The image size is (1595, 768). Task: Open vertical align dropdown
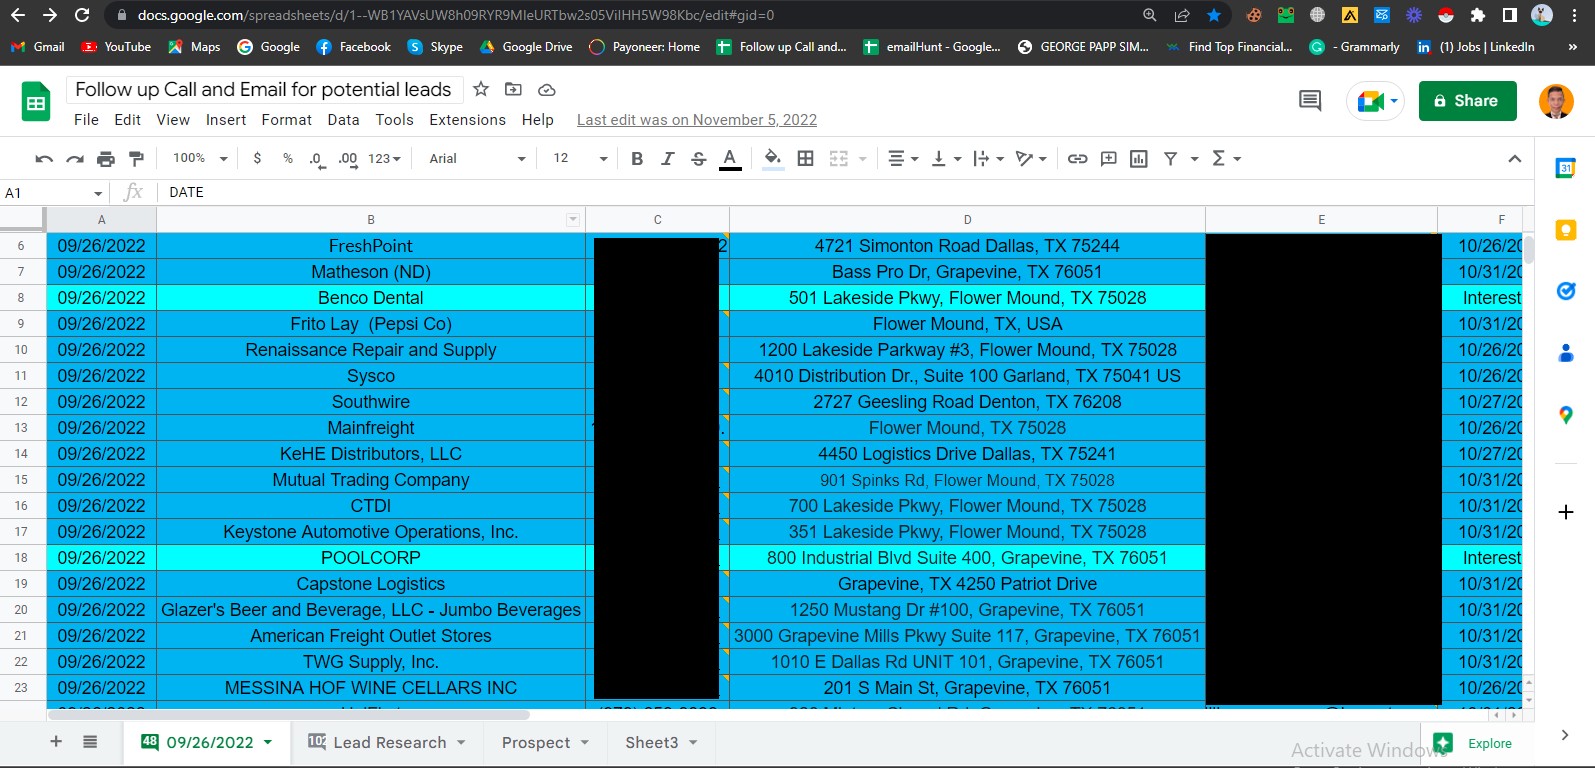945,159
